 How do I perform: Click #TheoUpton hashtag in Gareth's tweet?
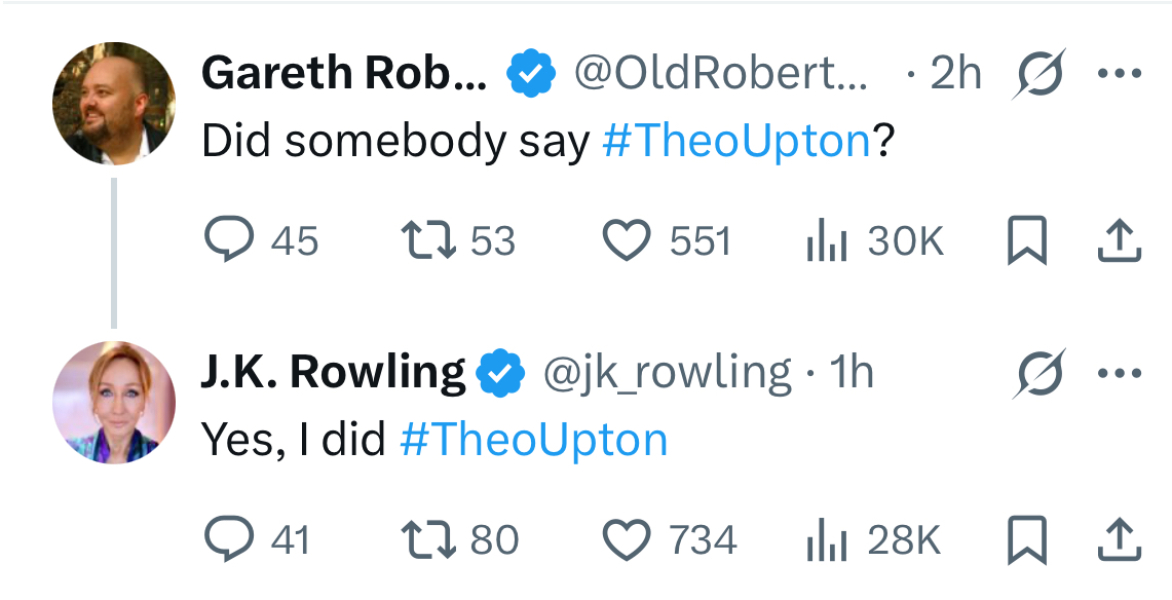click(x=738, y=142)
